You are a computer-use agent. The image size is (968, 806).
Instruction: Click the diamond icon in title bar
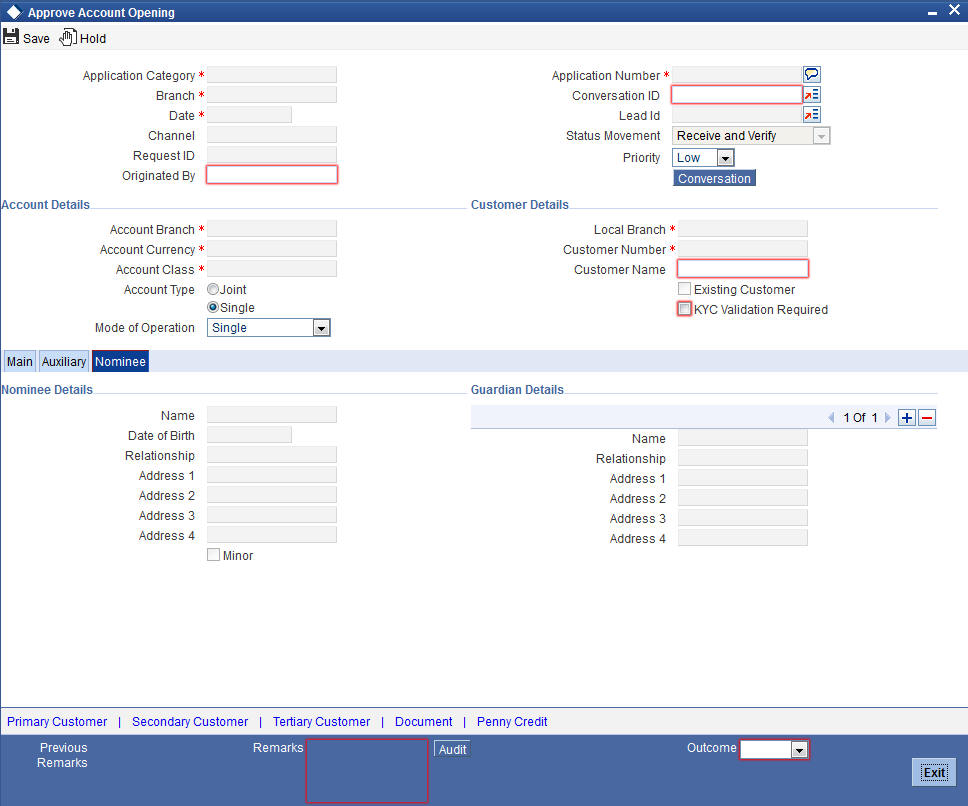click(x=13, y=12)
